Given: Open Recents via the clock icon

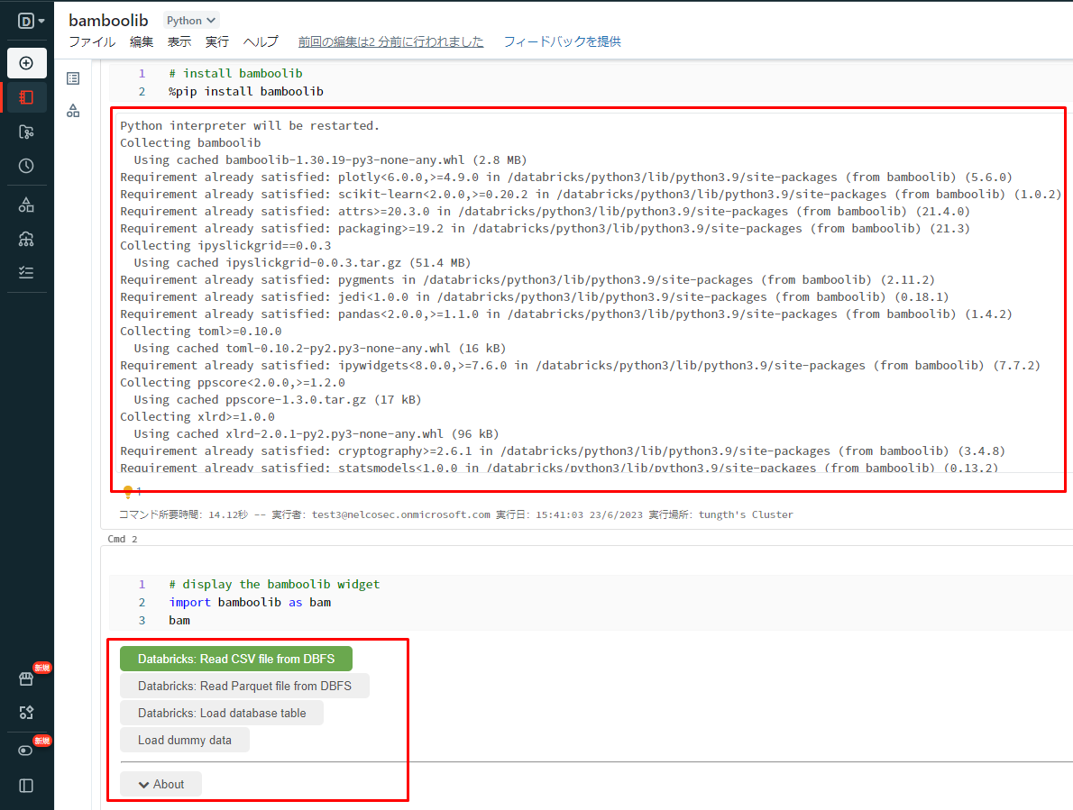Looking at the screenshot, I should [x=27, y=166].
